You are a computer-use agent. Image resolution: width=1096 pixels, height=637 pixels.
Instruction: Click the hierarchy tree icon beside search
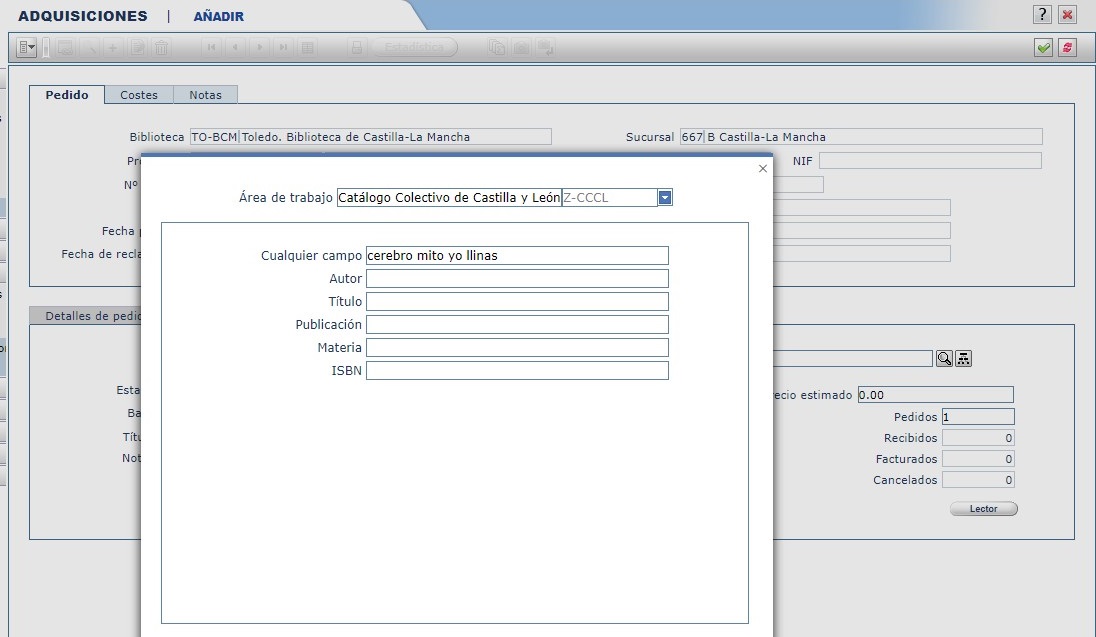[964, 359]
